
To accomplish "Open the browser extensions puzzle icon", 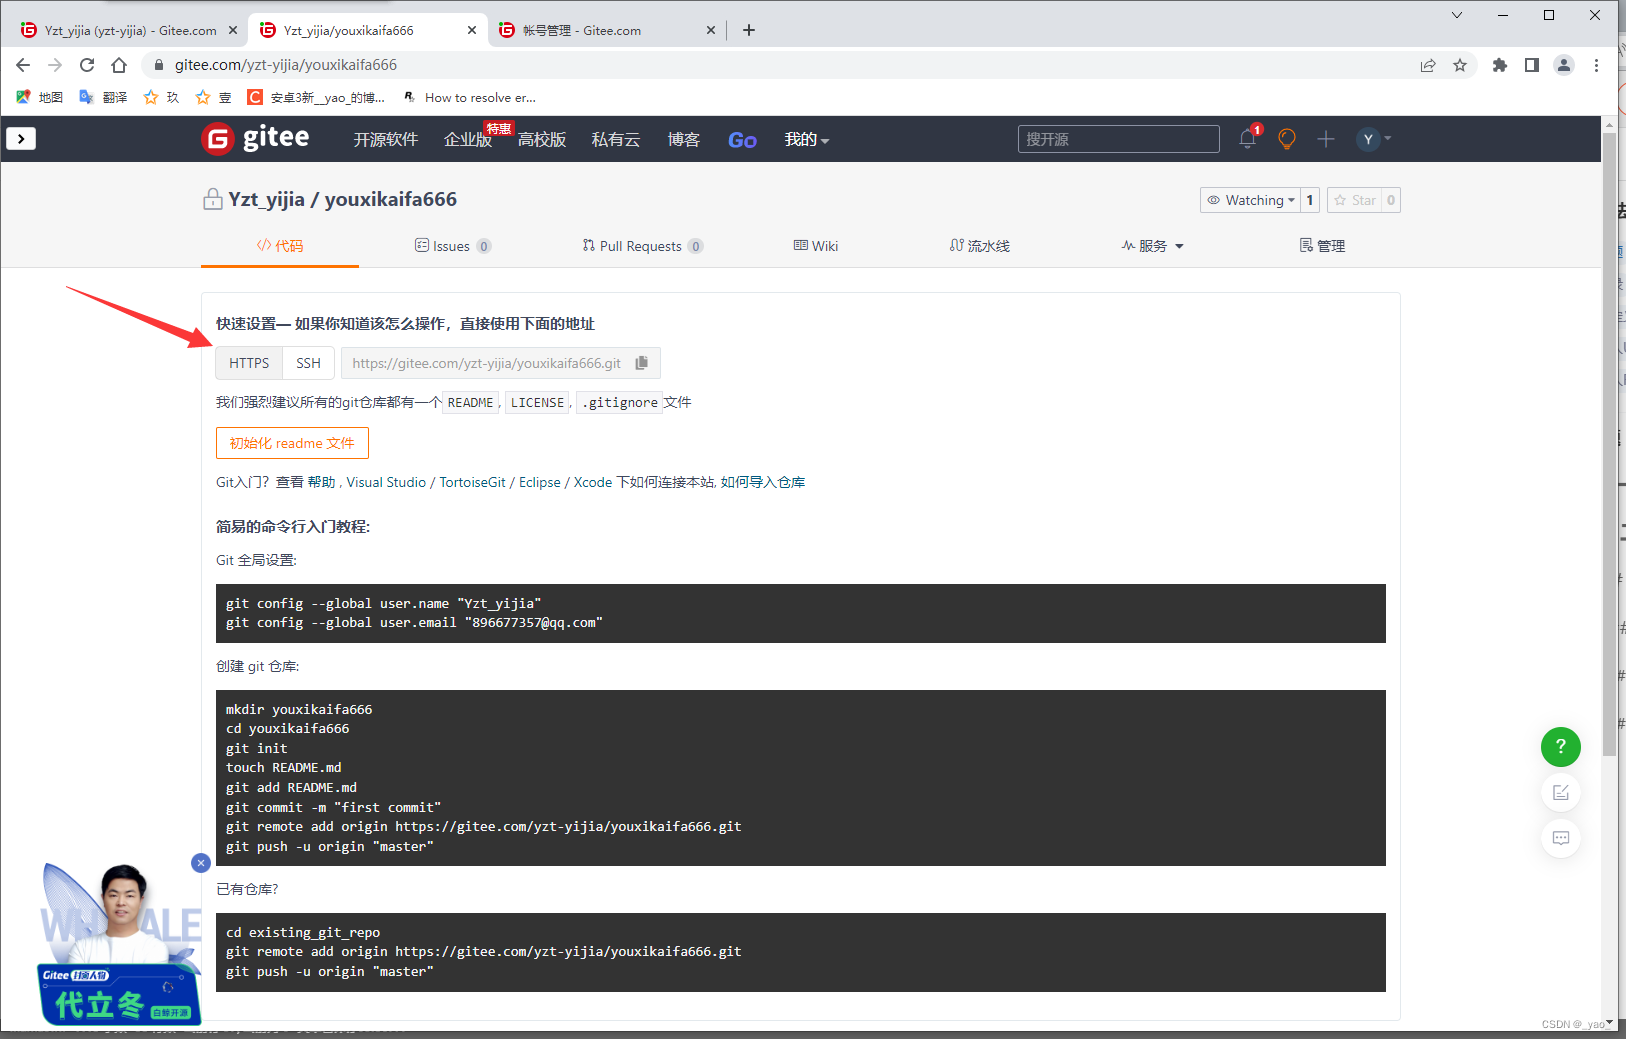I will pos(1499,65).
